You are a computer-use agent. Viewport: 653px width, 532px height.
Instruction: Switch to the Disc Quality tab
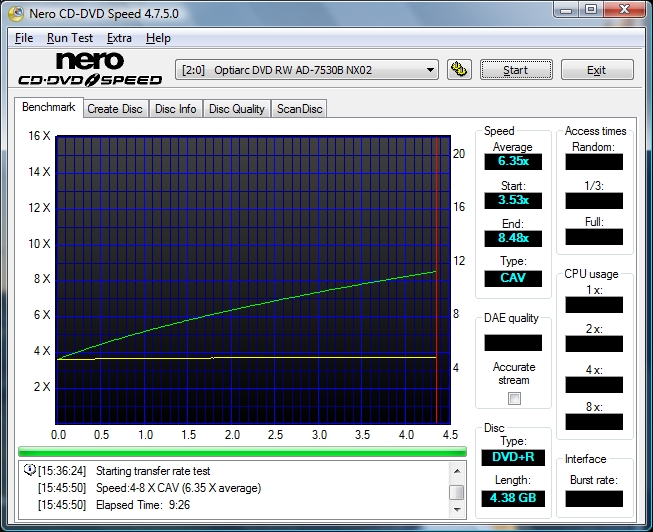point(237,109)
